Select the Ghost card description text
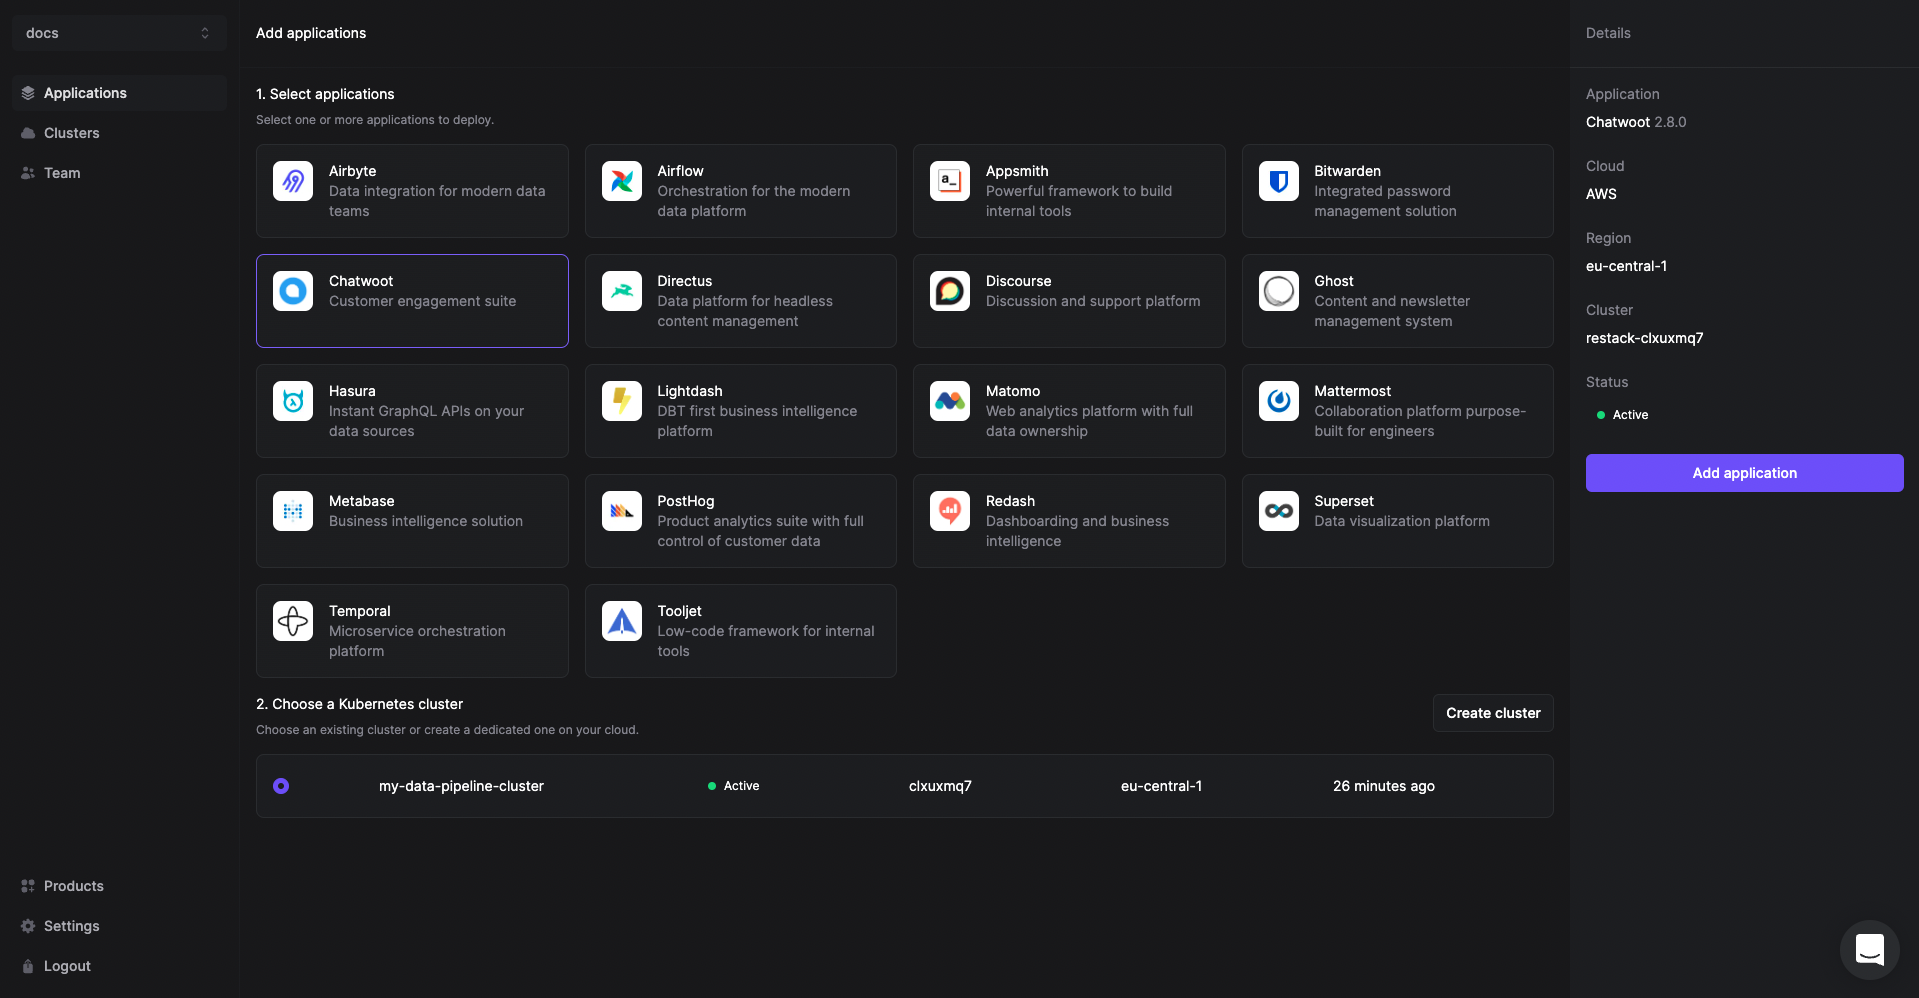This screenshot has width=1919, height=998. 1392,311
